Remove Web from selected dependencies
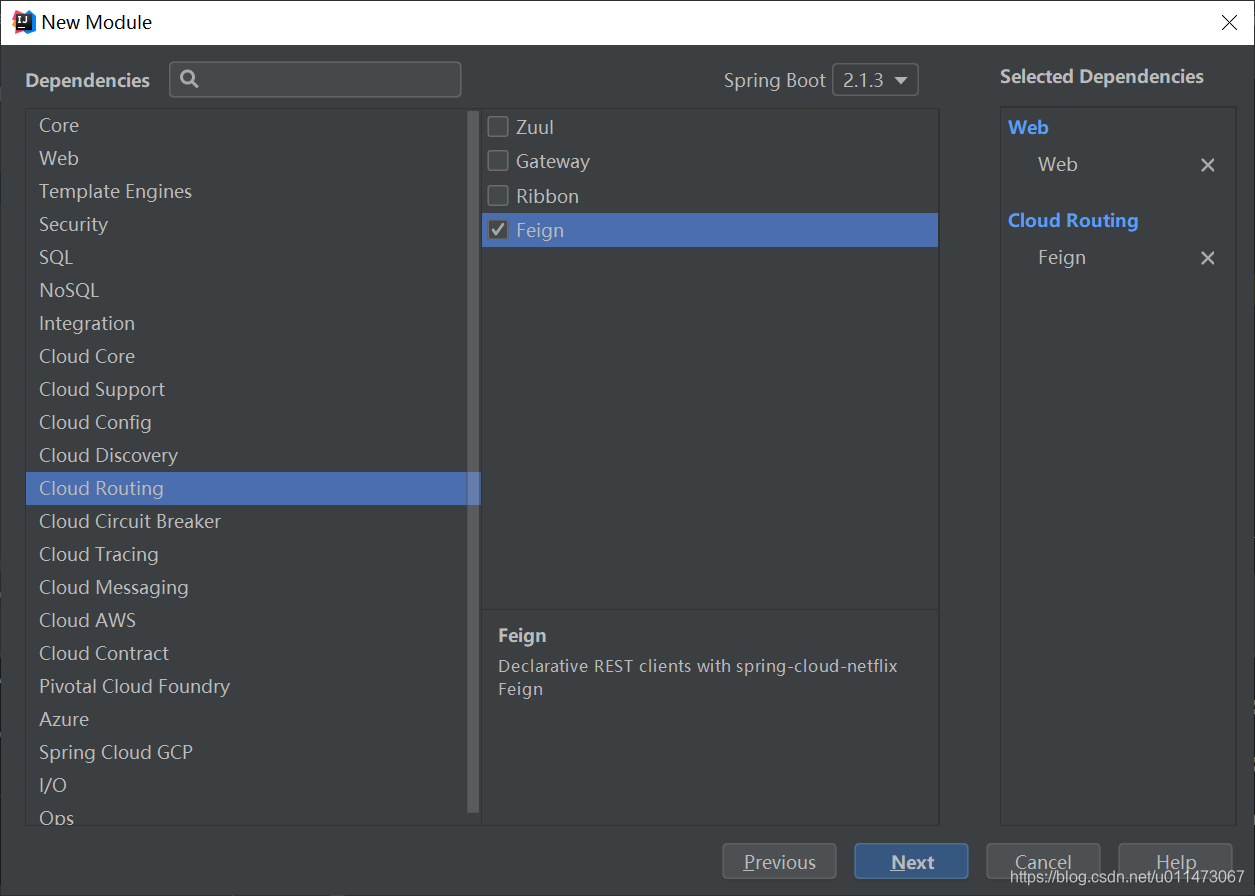 tap(1207, 165)
